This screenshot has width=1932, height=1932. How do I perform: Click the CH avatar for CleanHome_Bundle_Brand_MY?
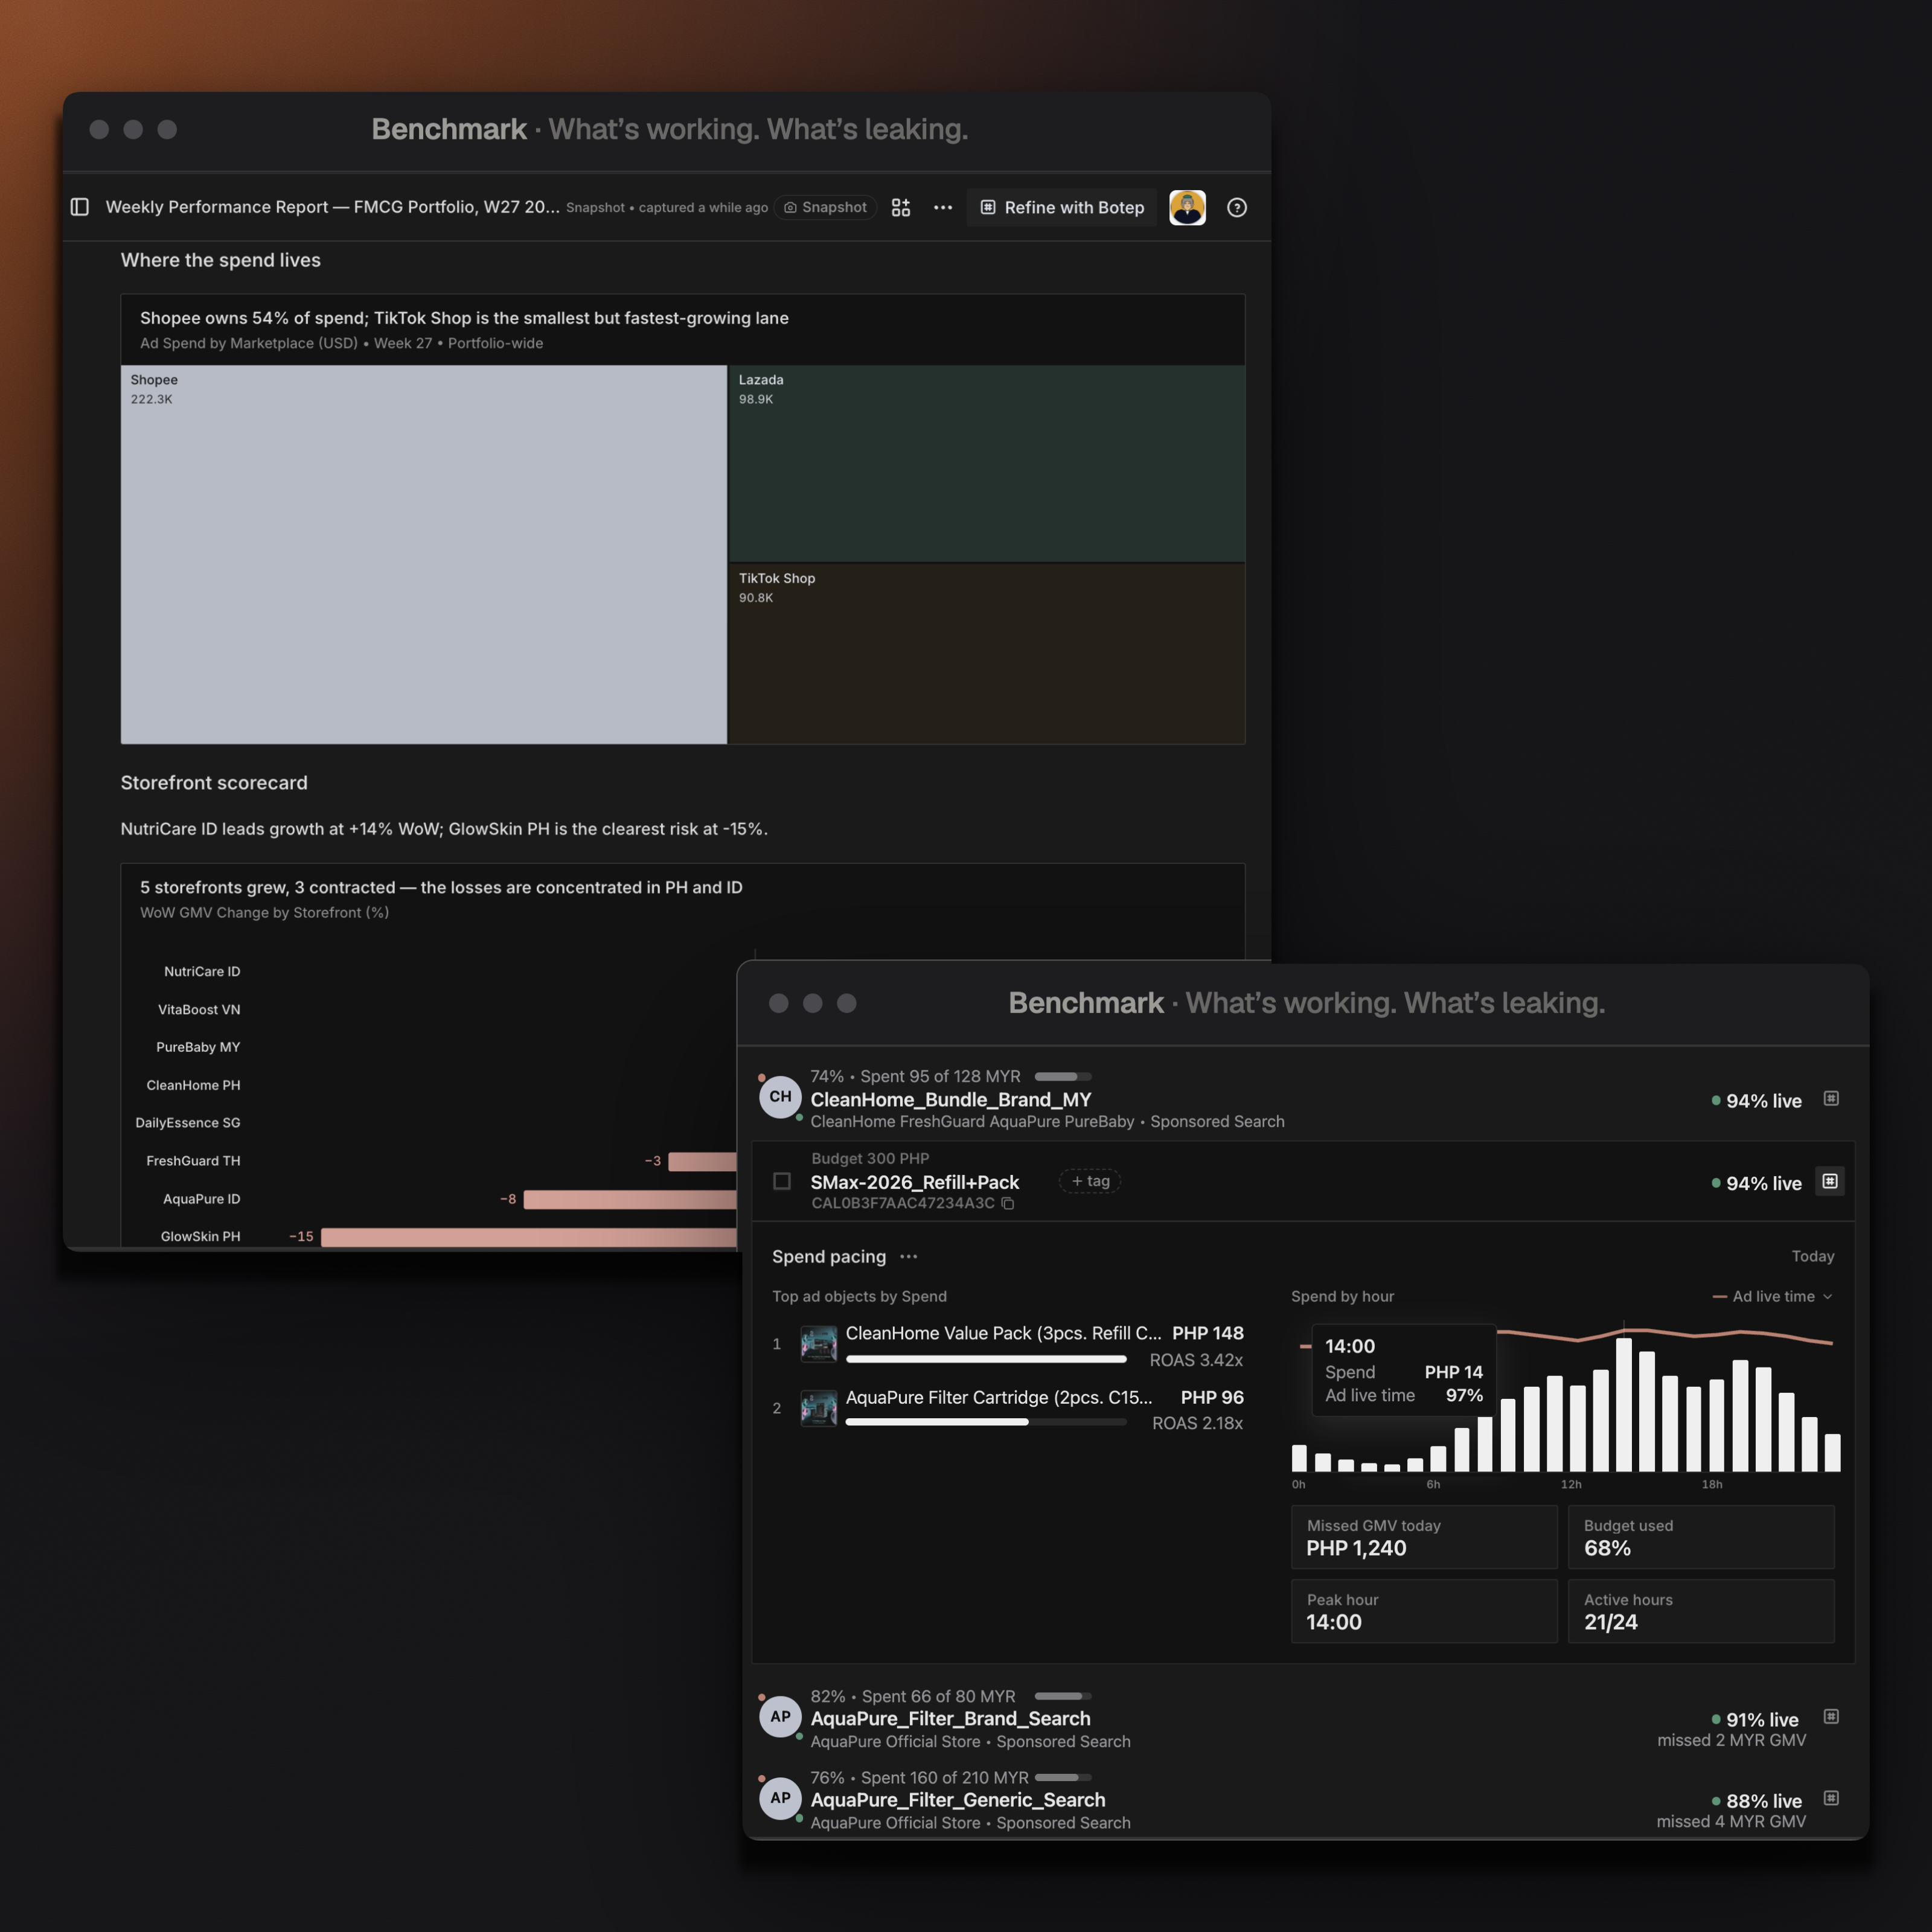tap(780, 1097)
